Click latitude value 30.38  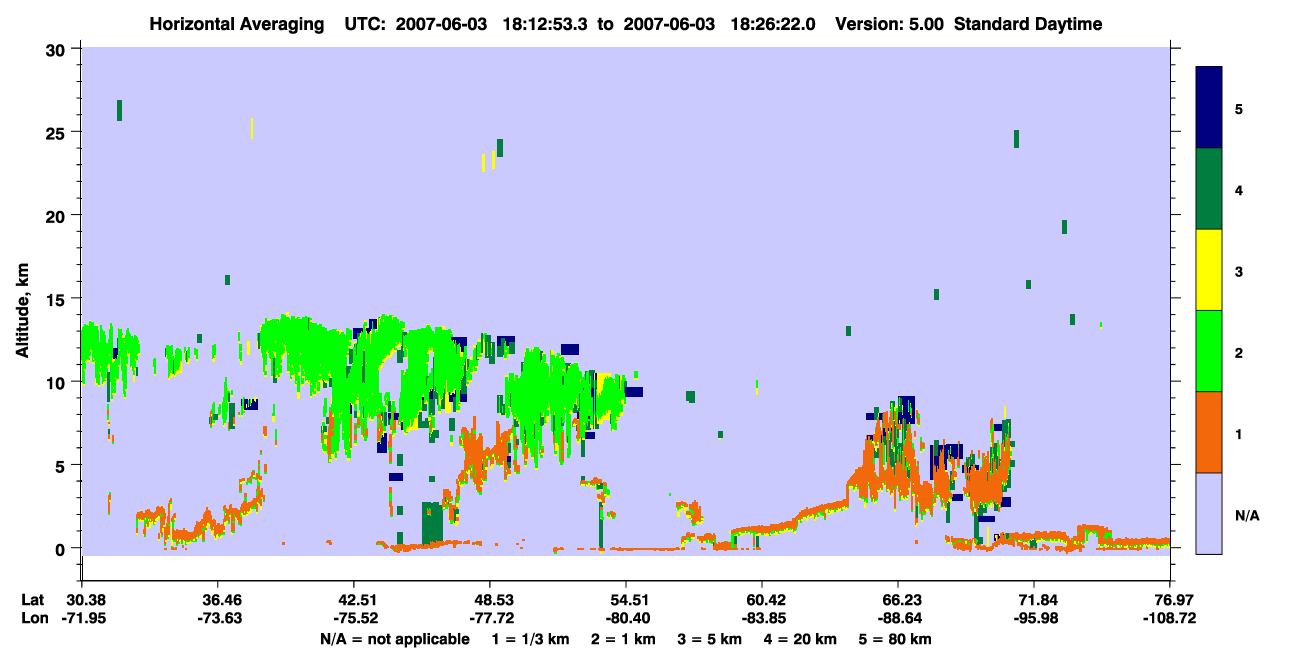click(81, 600)
